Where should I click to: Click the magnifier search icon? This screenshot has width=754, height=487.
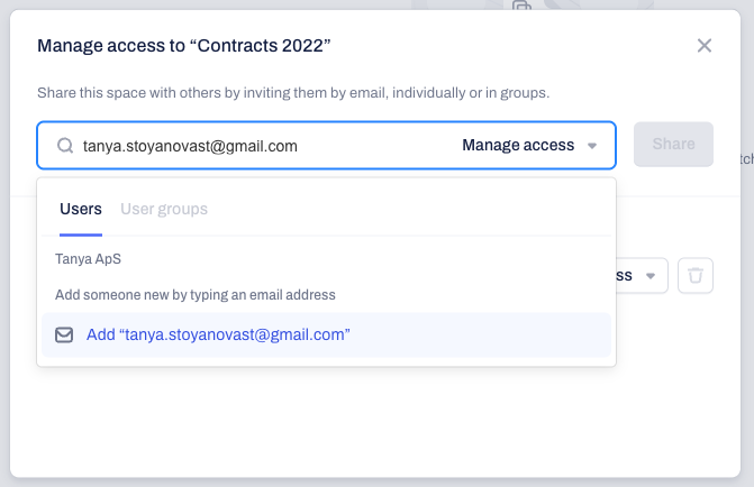tap(65, 145)
